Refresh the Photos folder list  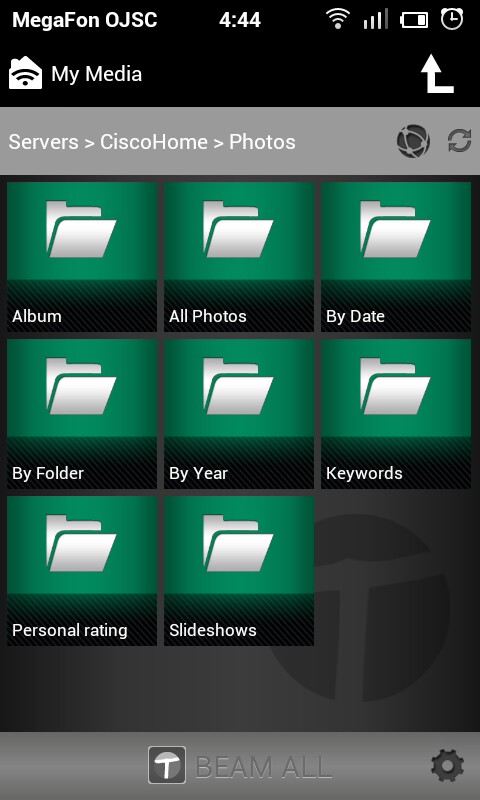click(x=460, y=141)
